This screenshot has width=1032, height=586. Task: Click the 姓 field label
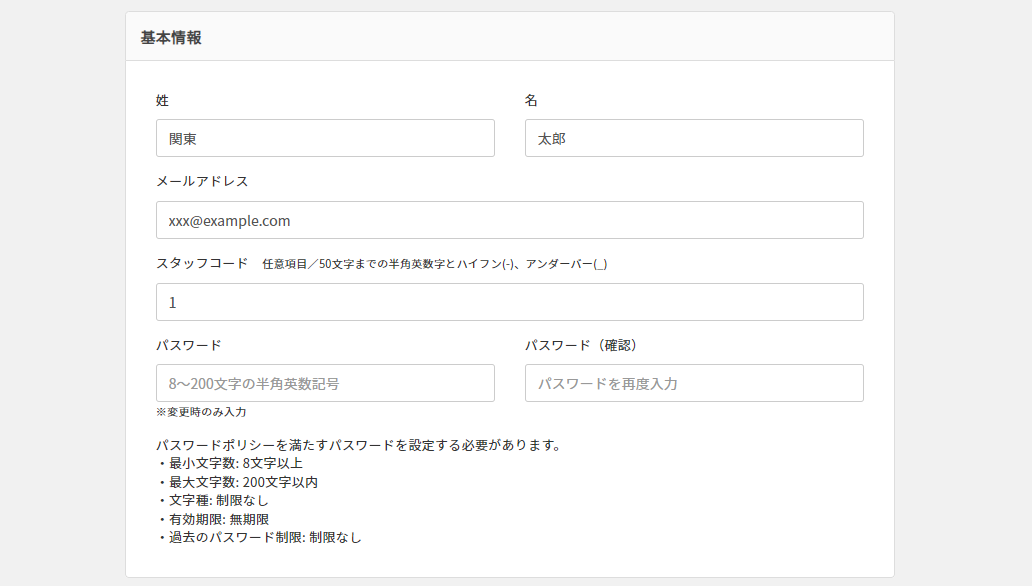point(163,100)
